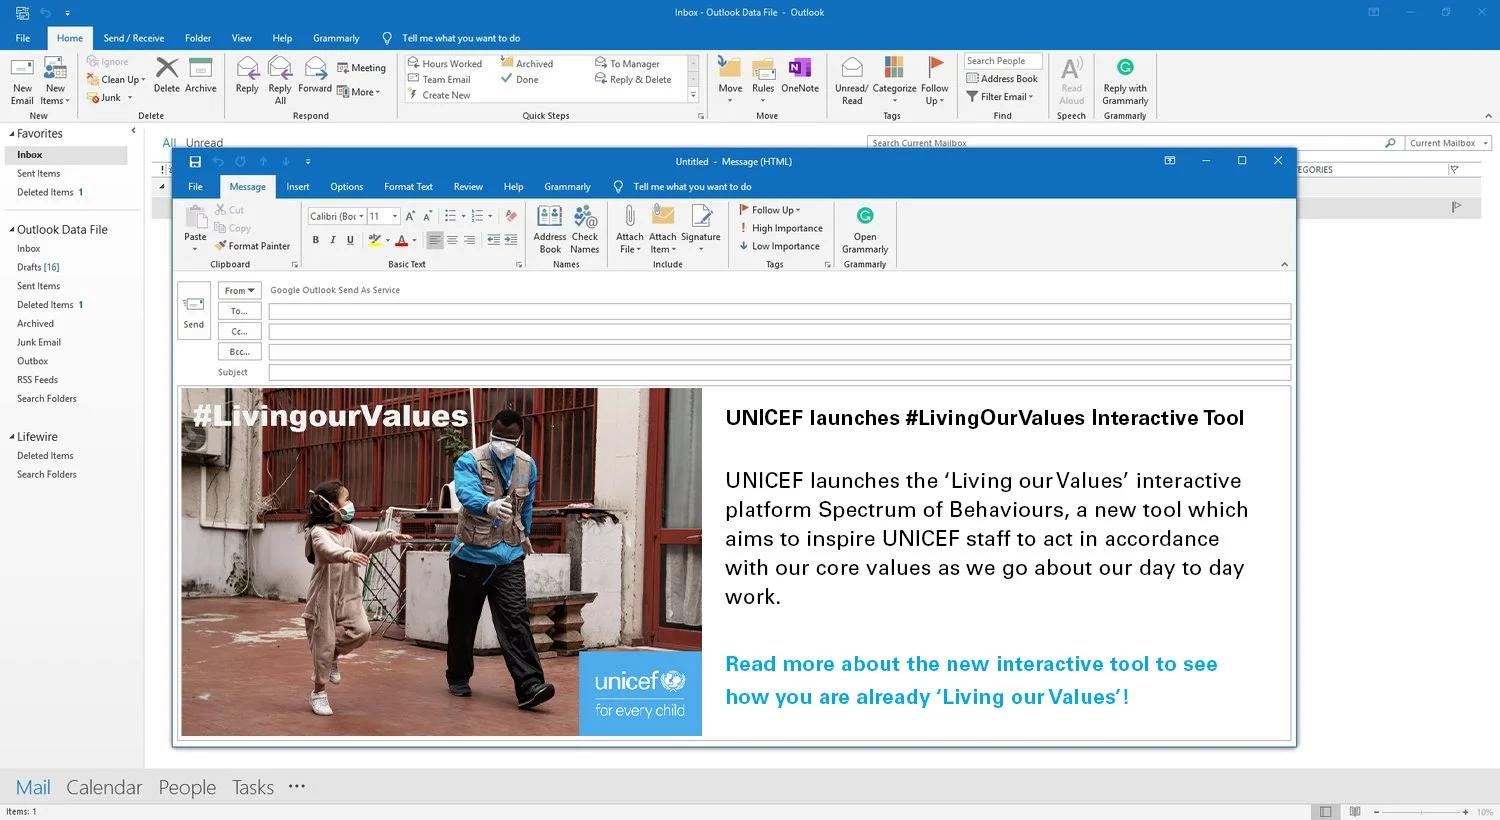Toggle Italic formatting in Basic Text
Screen dimensions: 1500x820
tap(333, 240)
